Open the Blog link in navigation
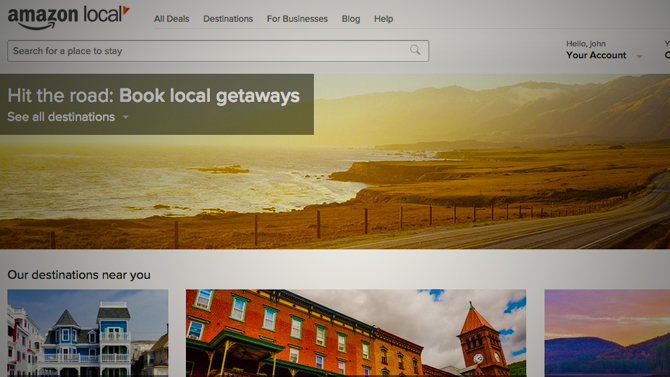The width and height of the screenshot is (670, 377). click(351, 19)
